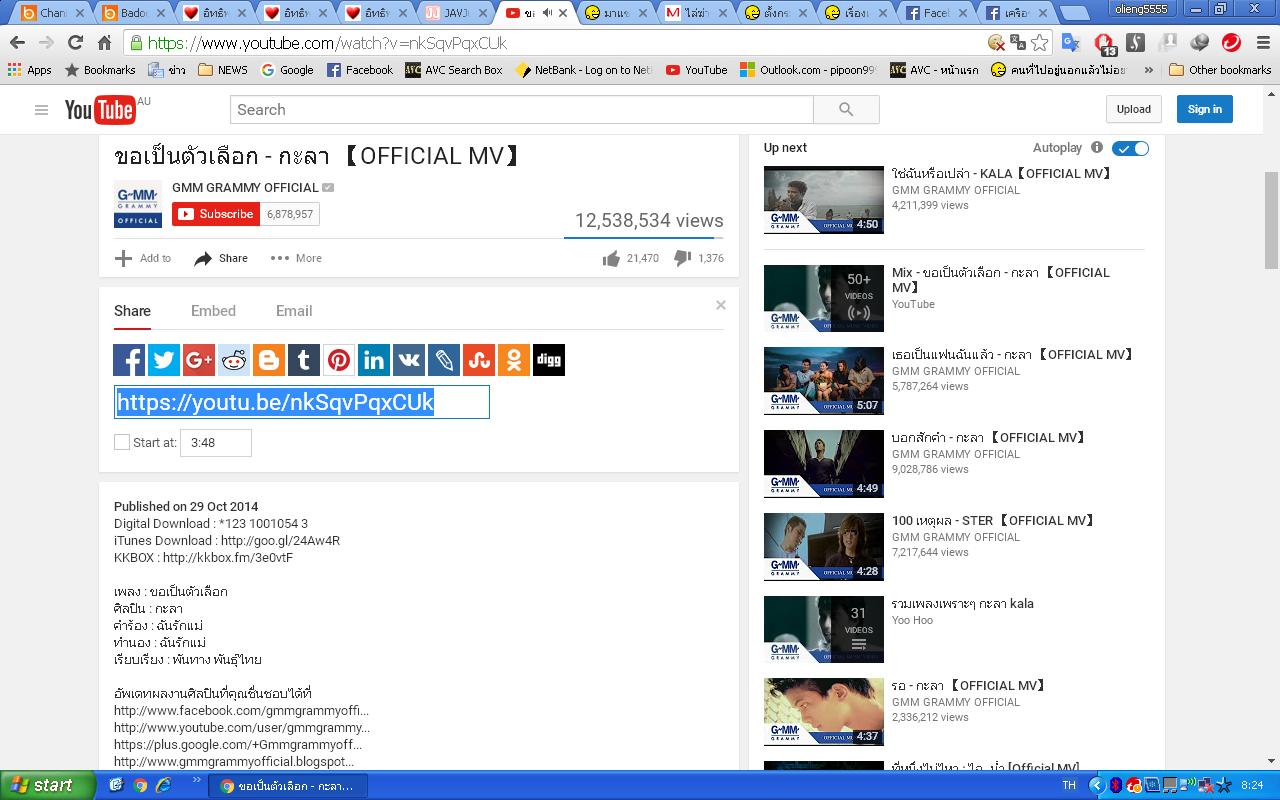Like the video with thumbs up
1280x800 pixels.
pos(611,259)
